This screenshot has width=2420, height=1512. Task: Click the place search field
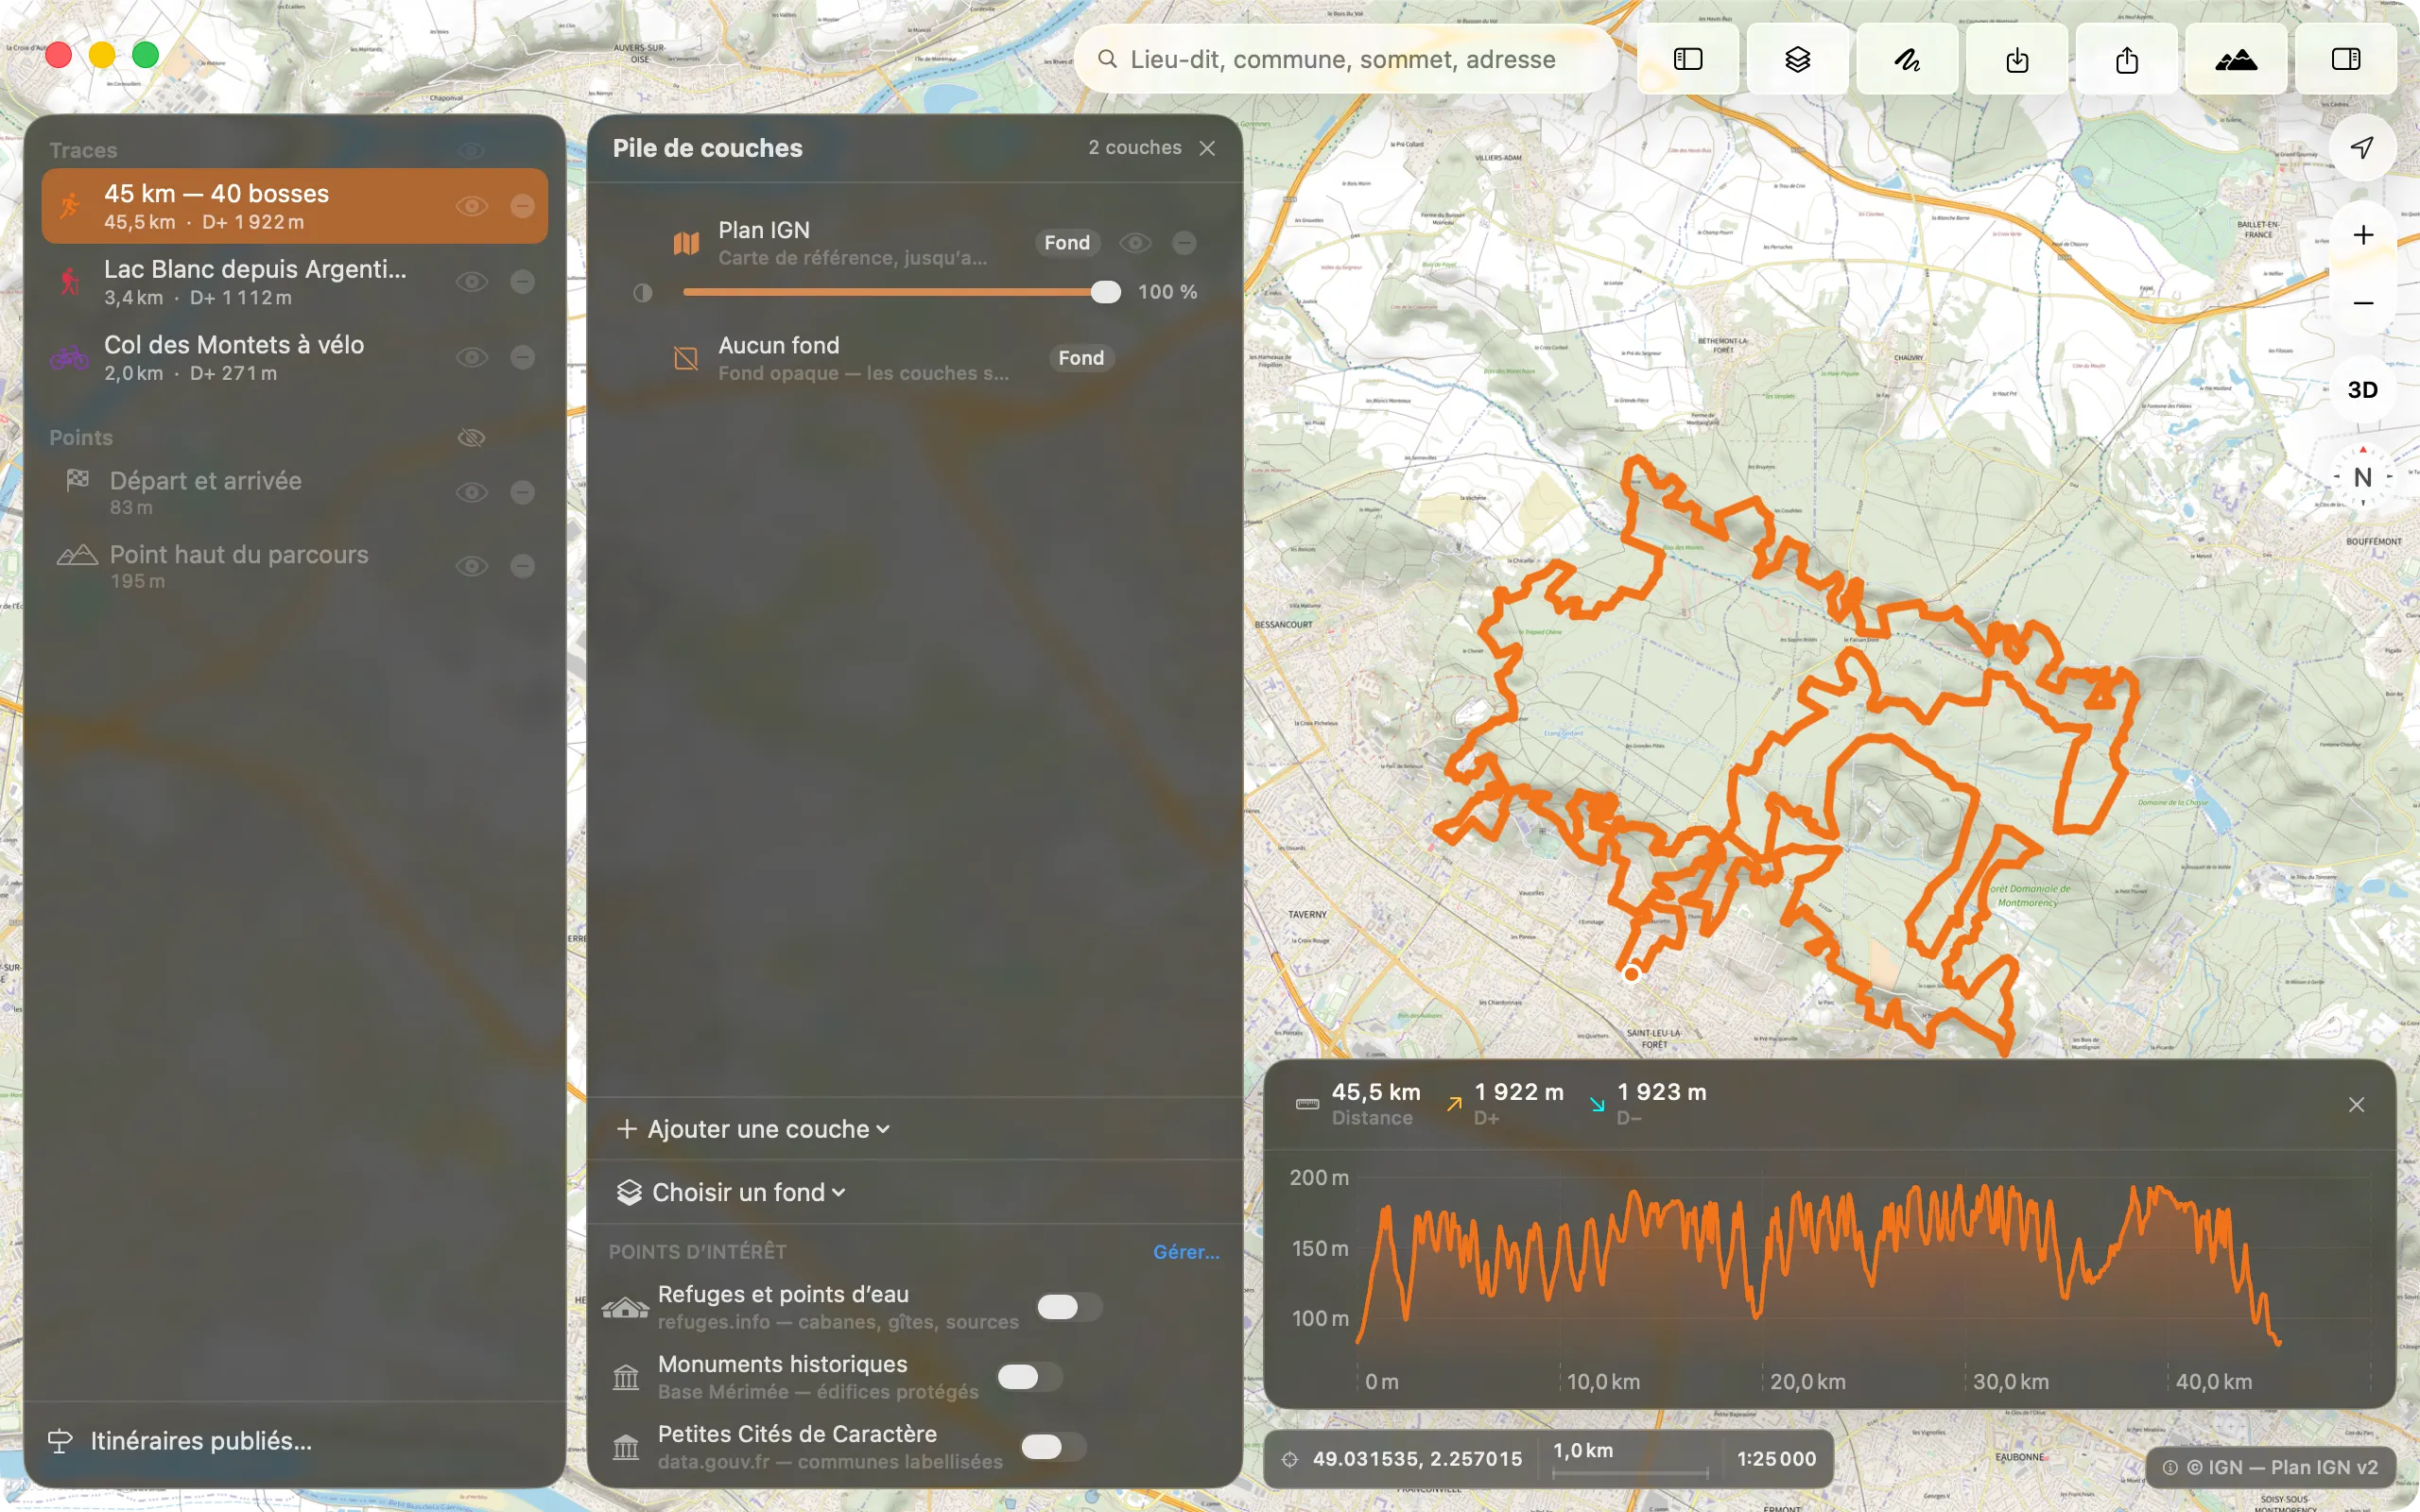1345,60
